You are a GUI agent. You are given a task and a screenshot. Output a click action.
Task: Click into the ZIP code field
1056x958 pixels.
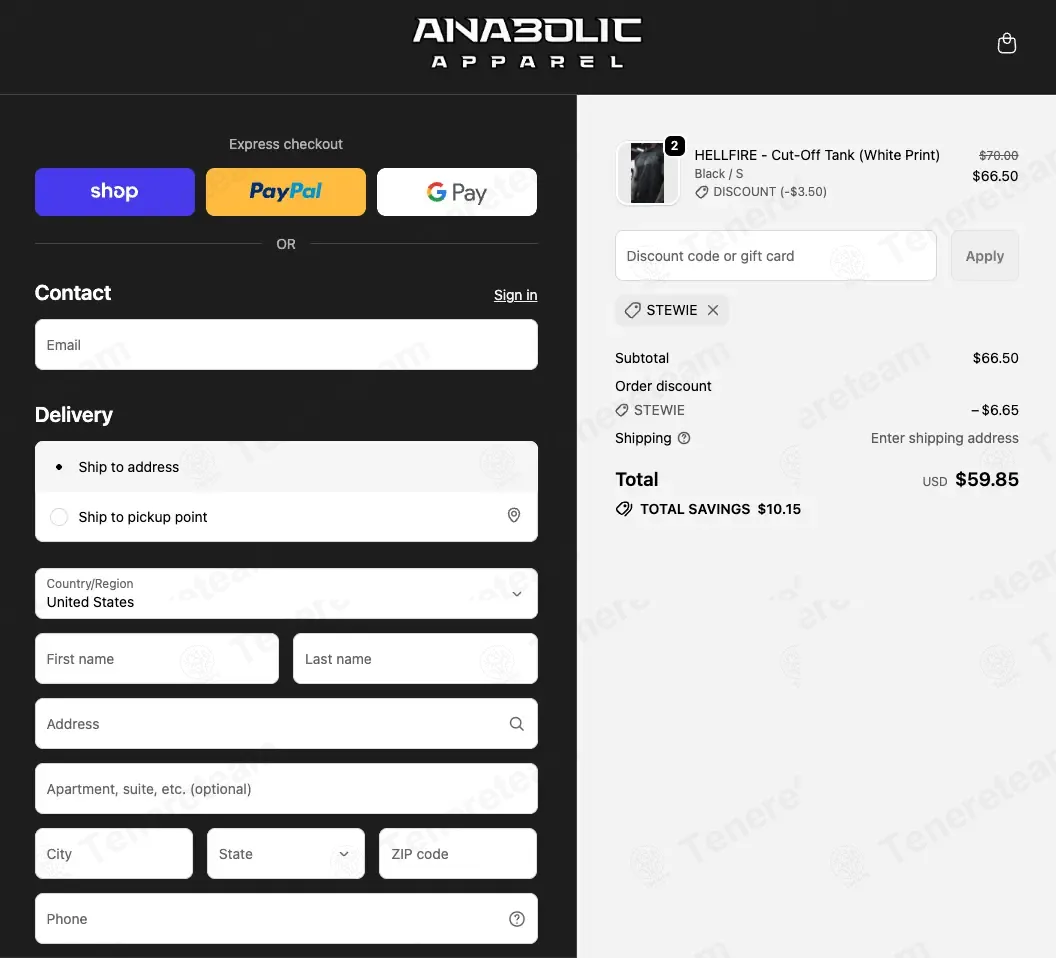[458, 854]
